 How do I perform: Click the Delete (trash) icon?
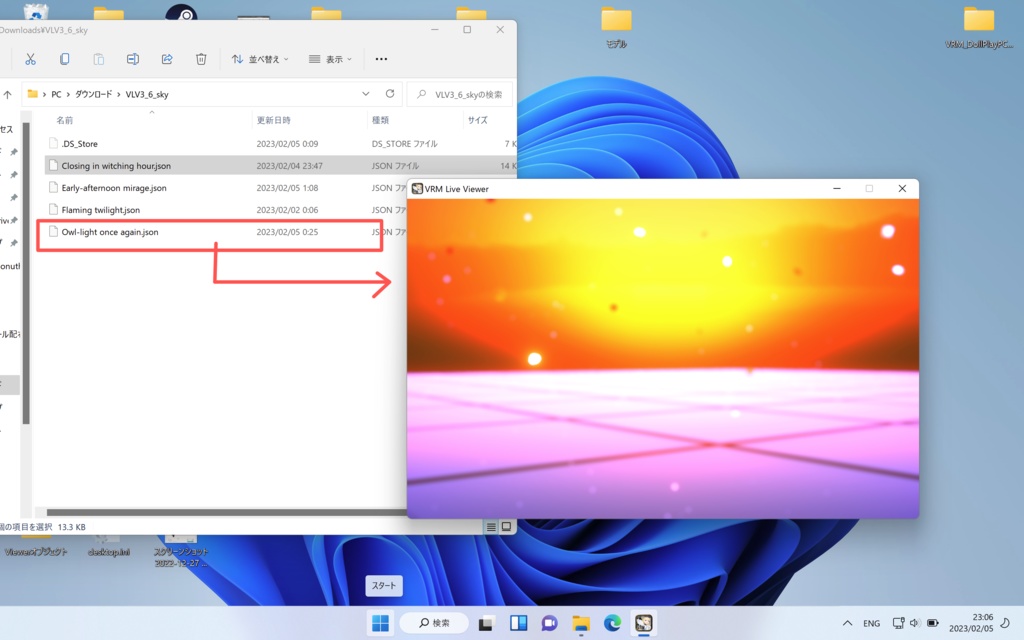point(199,58)
